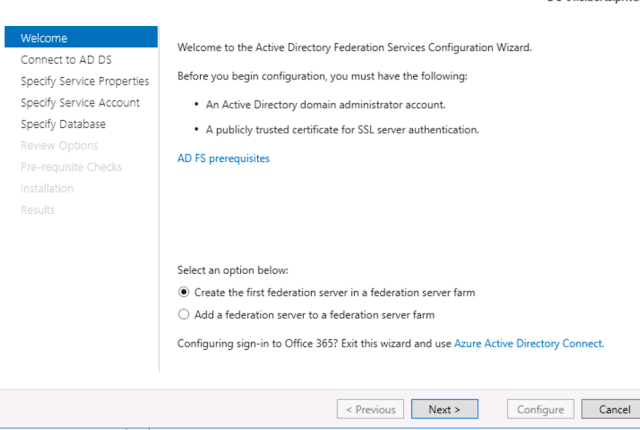
Task: Open Specify Service Properties step
Action: tap(85, 81)
